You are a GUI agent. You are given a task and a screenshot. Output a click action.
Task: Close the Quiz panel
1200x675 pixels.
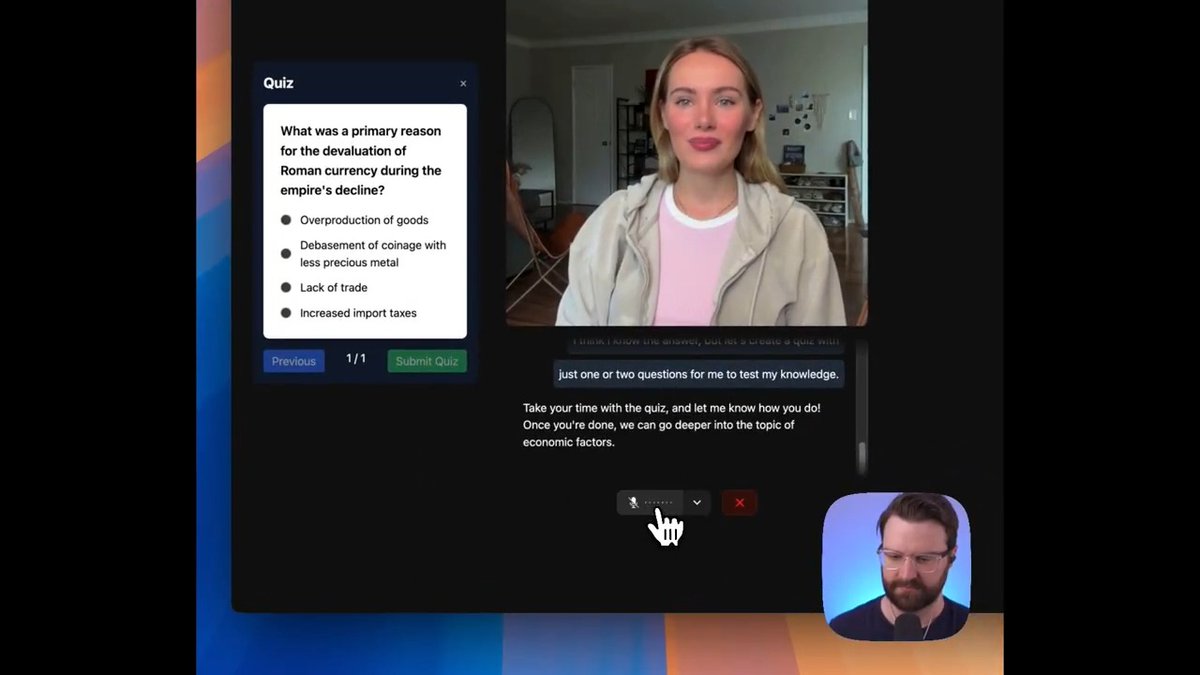[x=463, y=84]
